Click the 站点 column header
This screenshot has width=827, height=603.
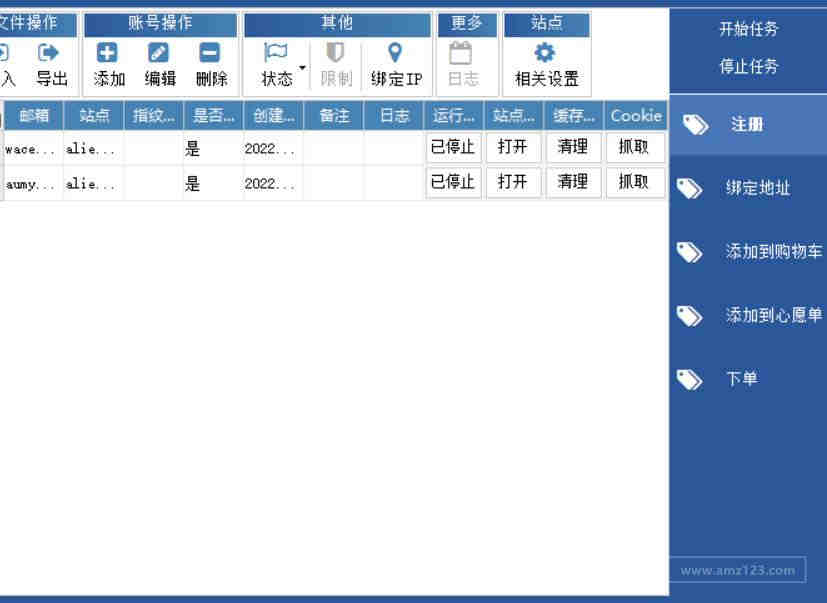tap(94, 116)
